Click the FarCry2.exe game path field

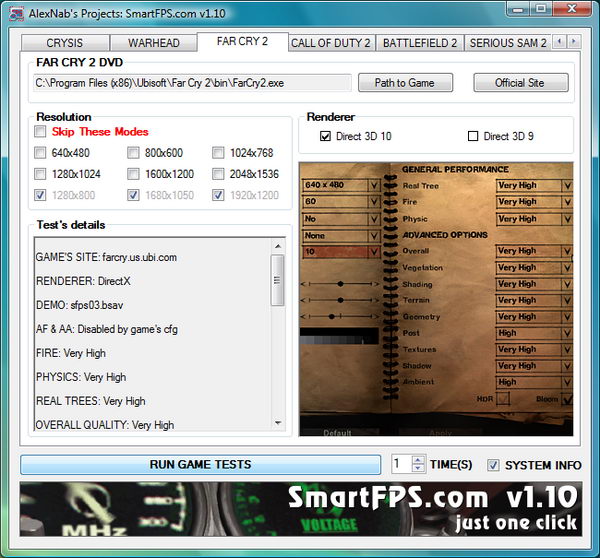tap(192, 83)
